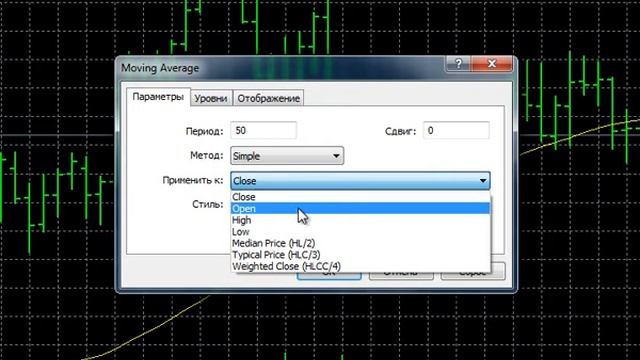Image resolution: width=640 pixels, height=360 pixels.
Task: Collapse the Применить к combo box
Action: [x=360, y=181]
